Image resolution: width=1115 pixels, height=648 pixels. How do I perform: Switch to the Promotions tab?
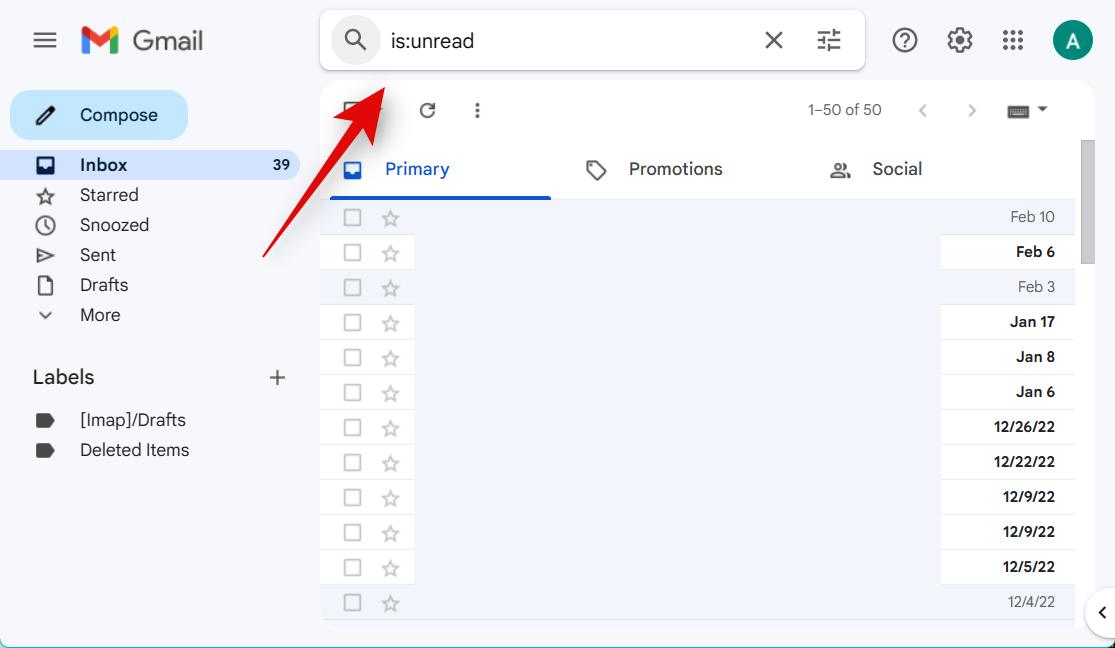(675, 170)
